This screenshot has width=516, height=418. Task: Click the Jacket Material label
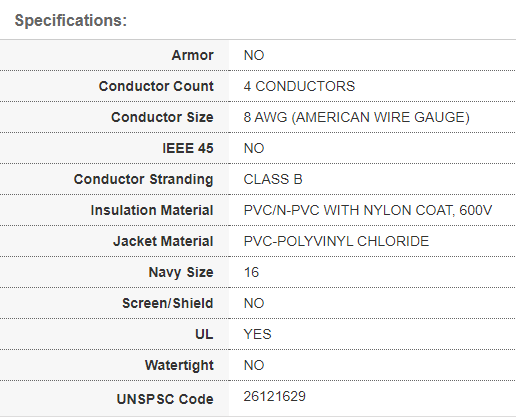[x=163, y=241]
